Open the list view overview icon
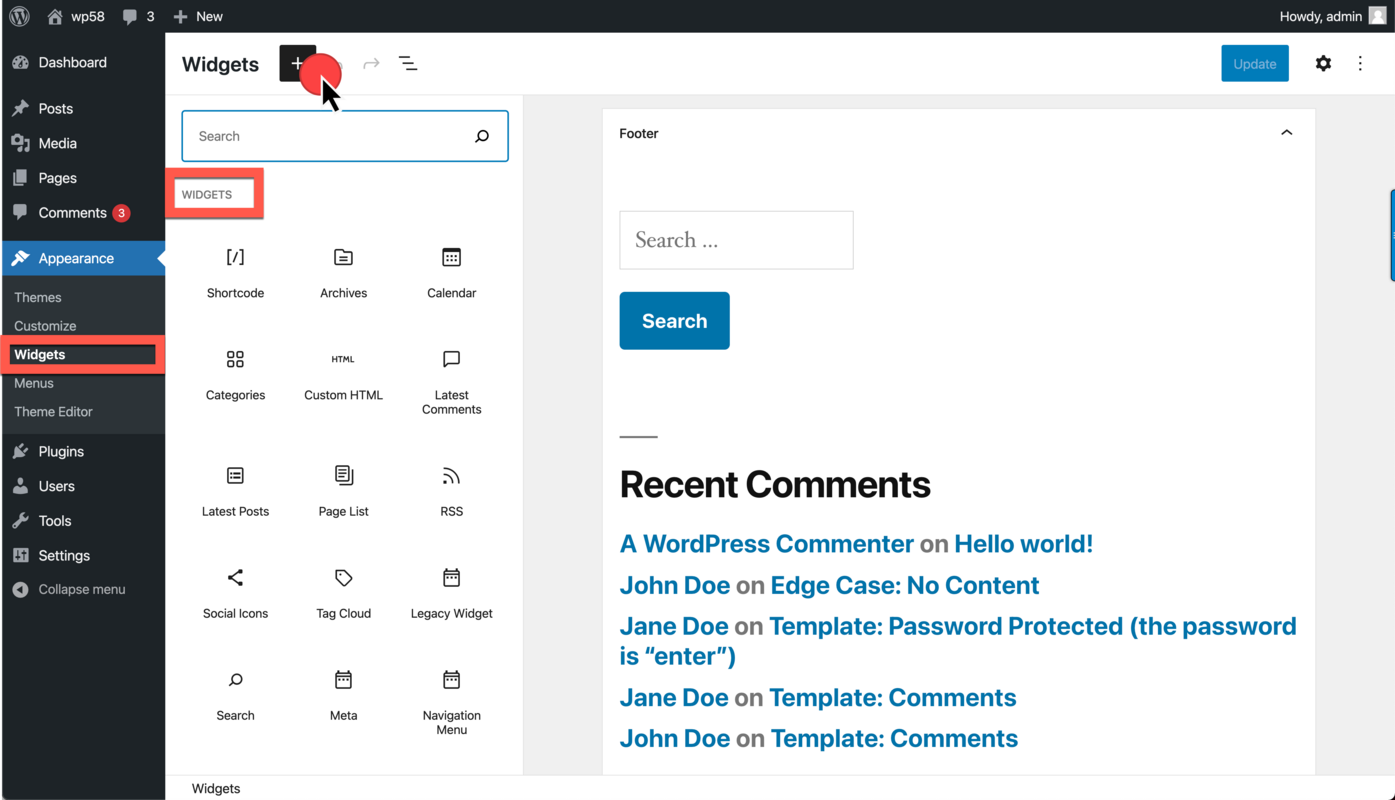This screenshot has height=800, width=1395. 408,62
